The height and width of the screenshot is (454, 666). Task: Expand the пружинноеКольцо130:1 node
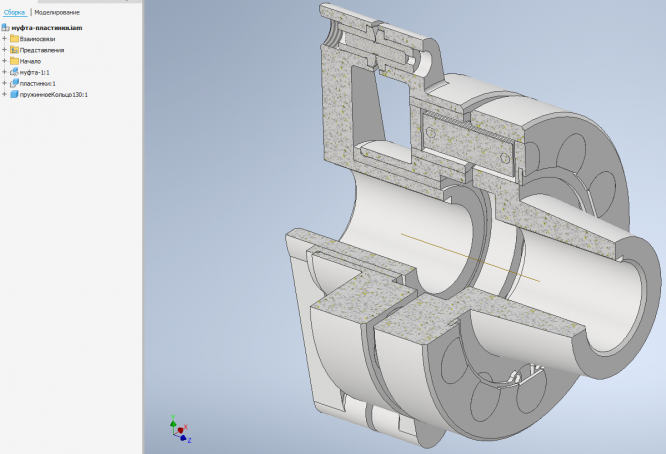pyautogui.click(x=4, y=95)
